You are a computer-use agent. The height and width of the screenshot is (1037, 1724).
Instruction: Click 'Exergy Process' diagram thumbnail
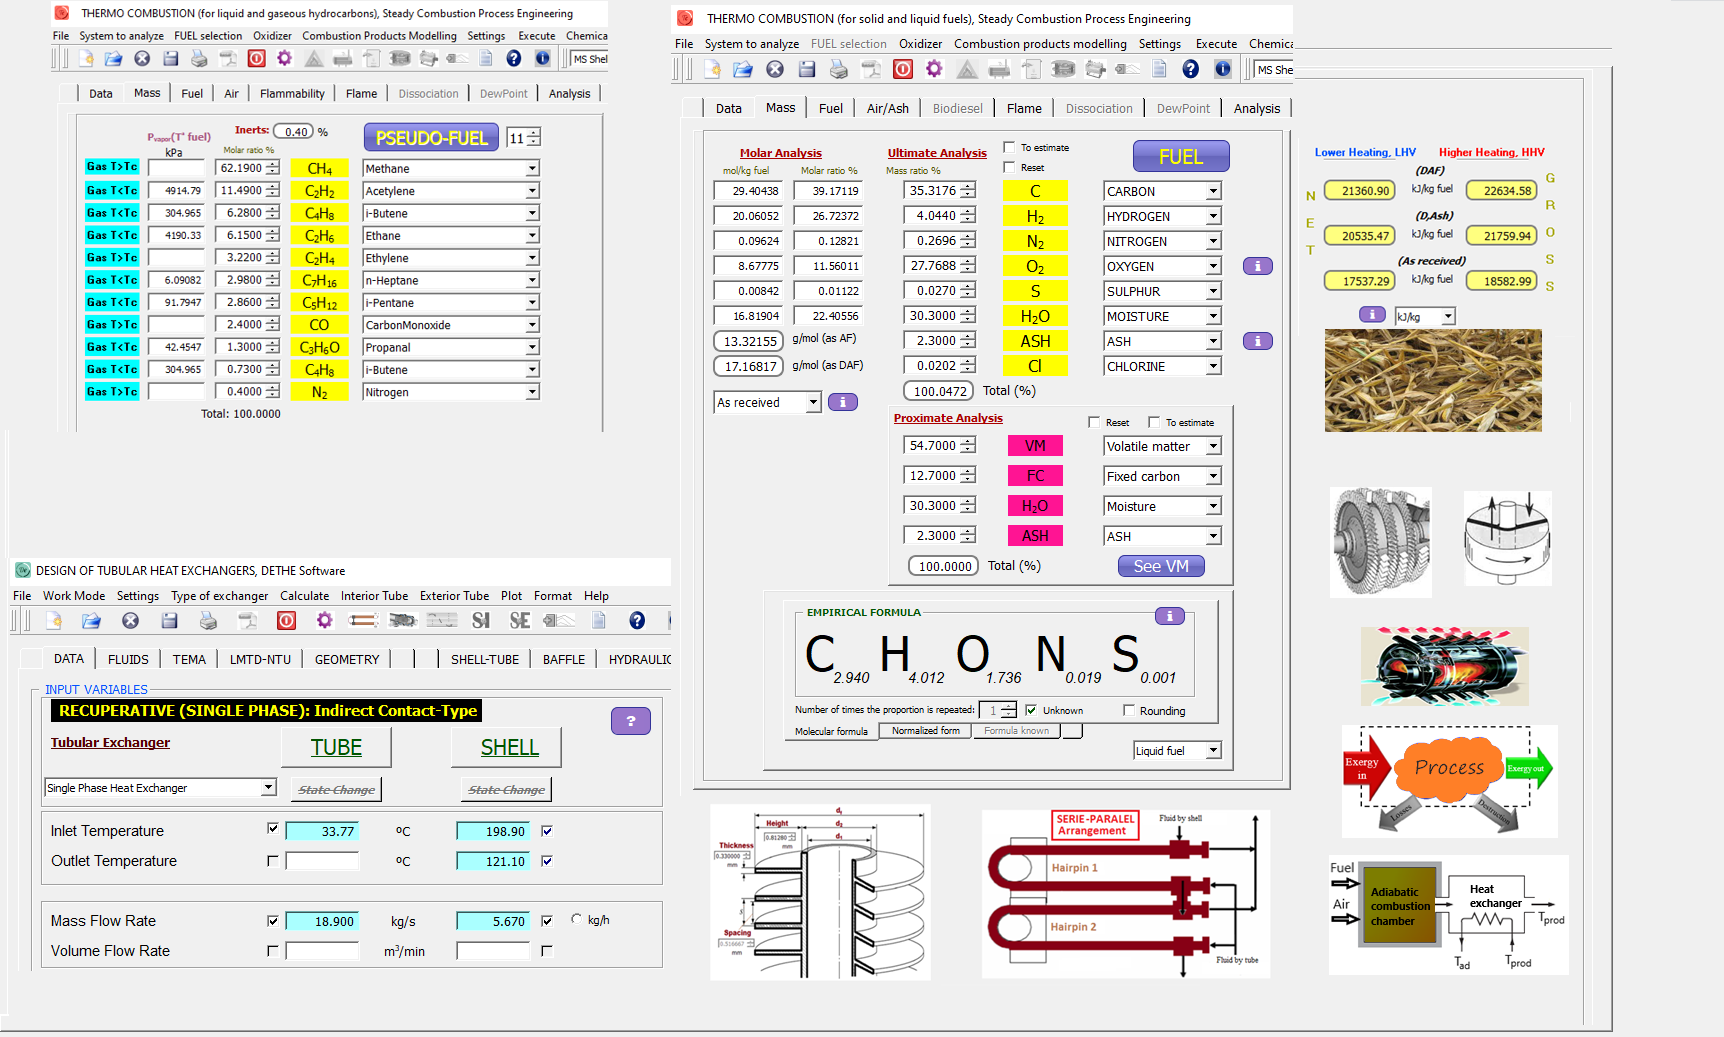(1449, 781)
